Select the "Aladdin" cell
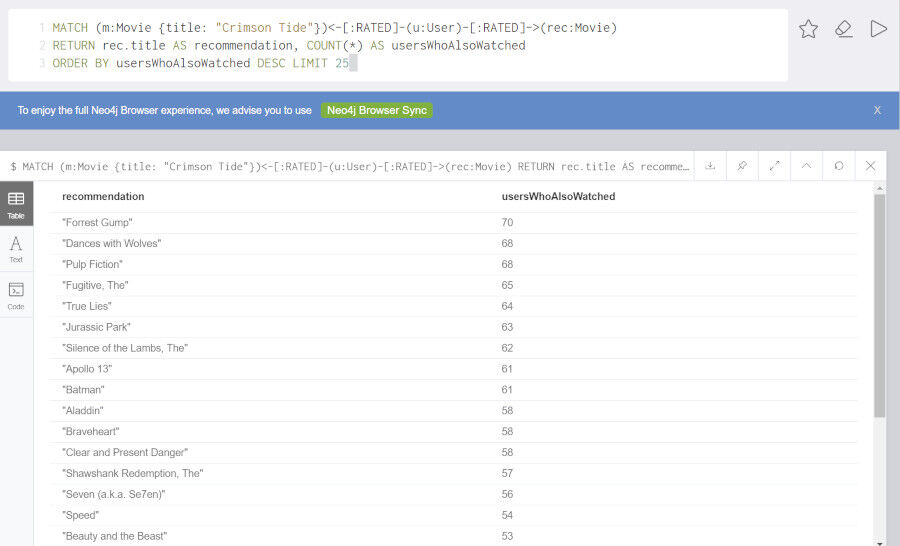Viewport: 900px width, 546px height. coord(83,411)
